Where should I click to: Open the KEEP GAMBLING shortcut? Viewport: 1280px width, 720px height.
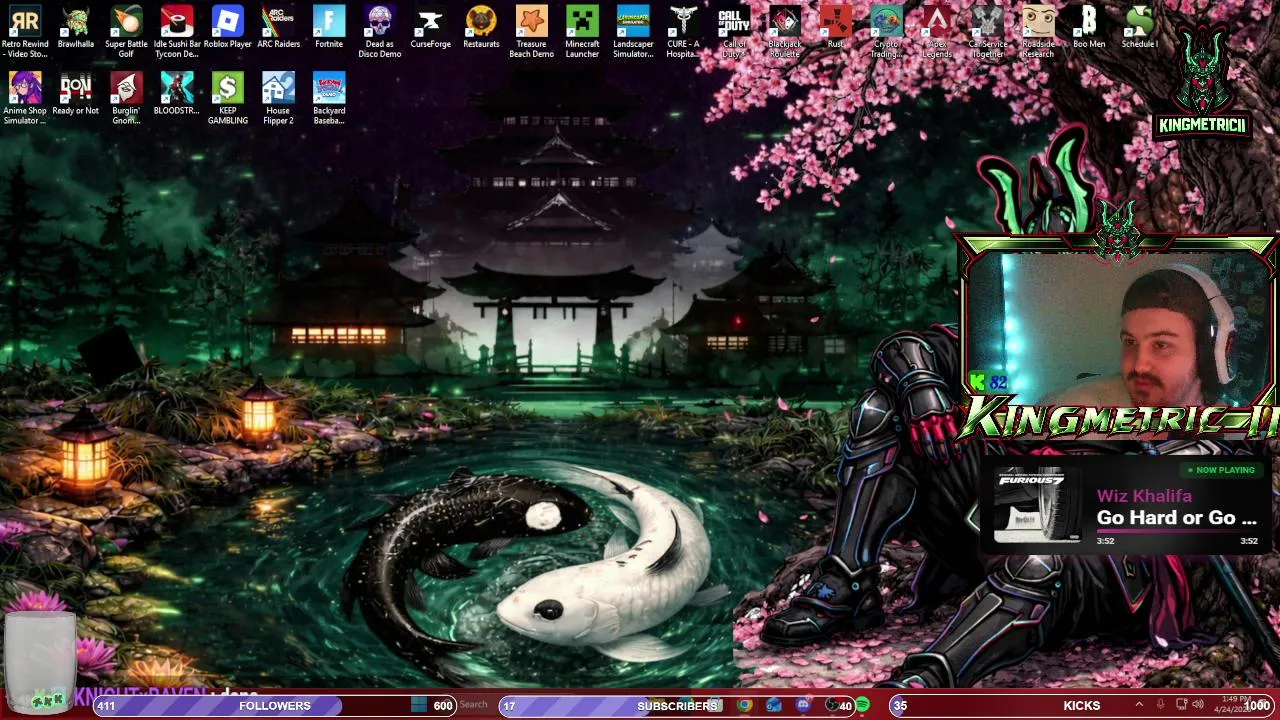tap(228, 99)
